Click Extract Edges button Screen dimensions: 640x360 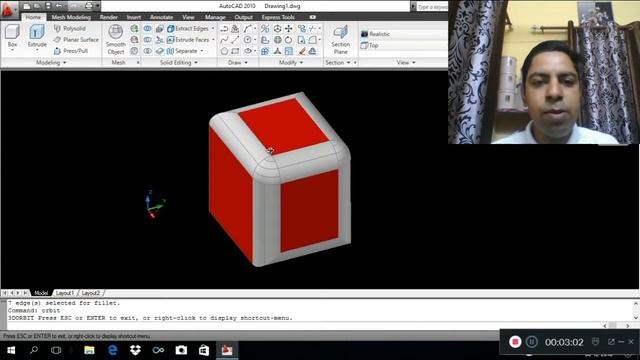click(188, 29)
